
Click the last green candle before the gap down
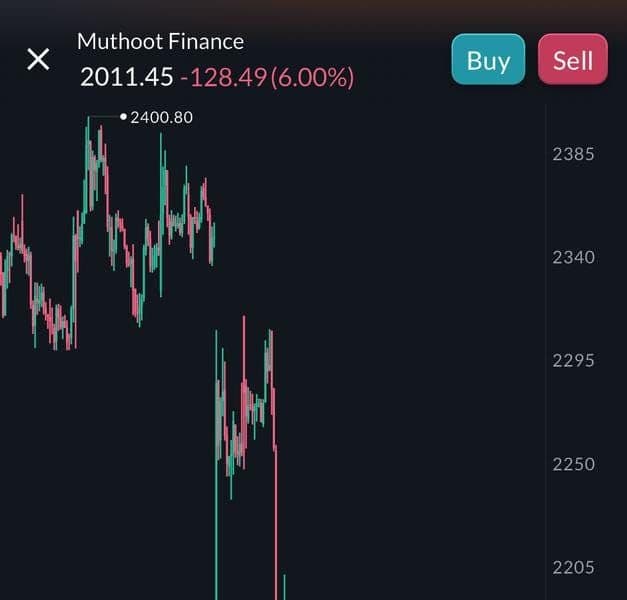coord(214,235)
